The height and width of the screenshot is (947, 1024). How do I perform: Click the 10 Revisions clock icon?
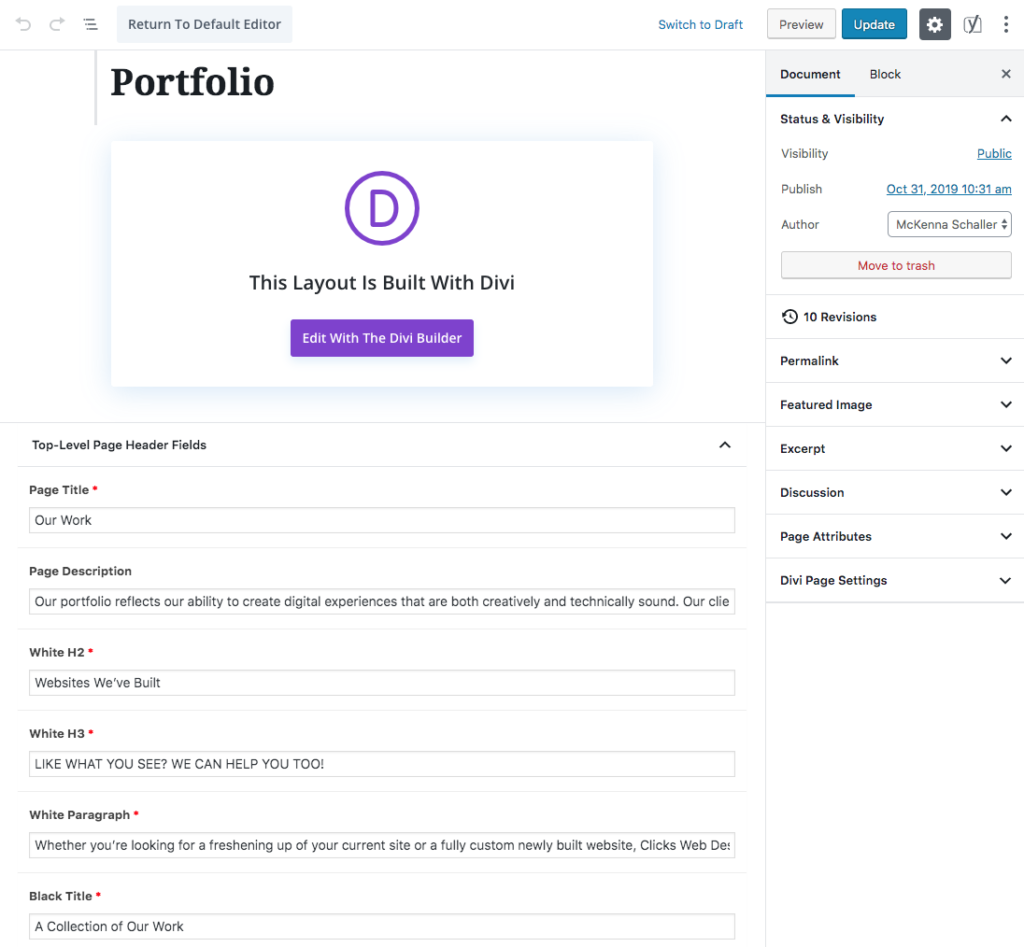791,316
